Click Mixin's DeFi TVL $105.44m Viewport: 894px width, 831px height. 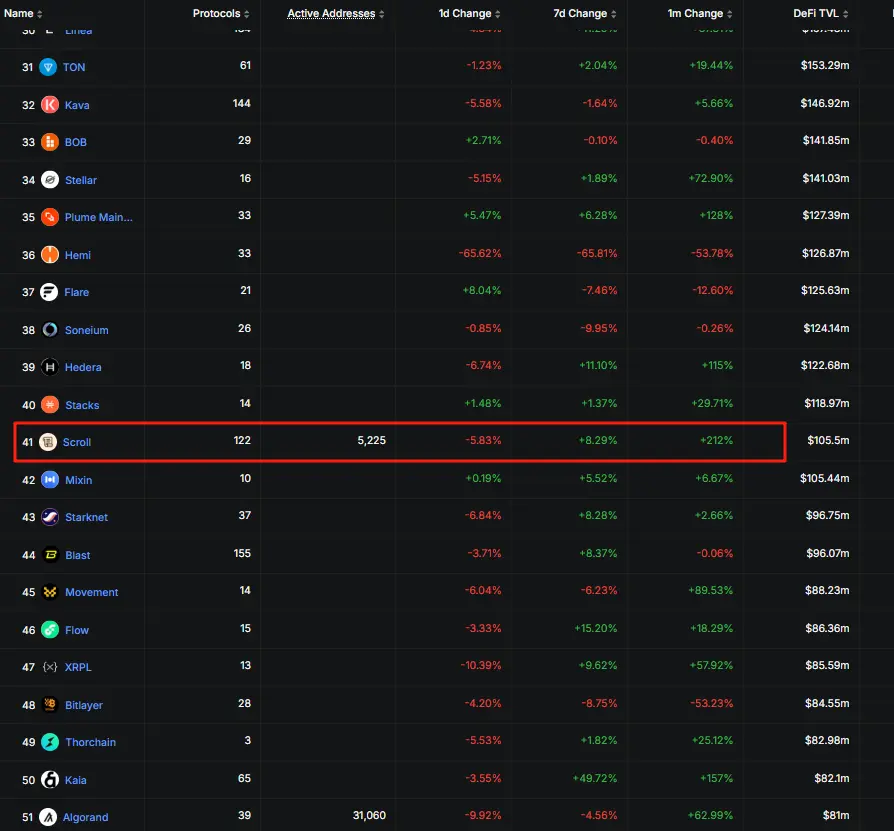824,478
